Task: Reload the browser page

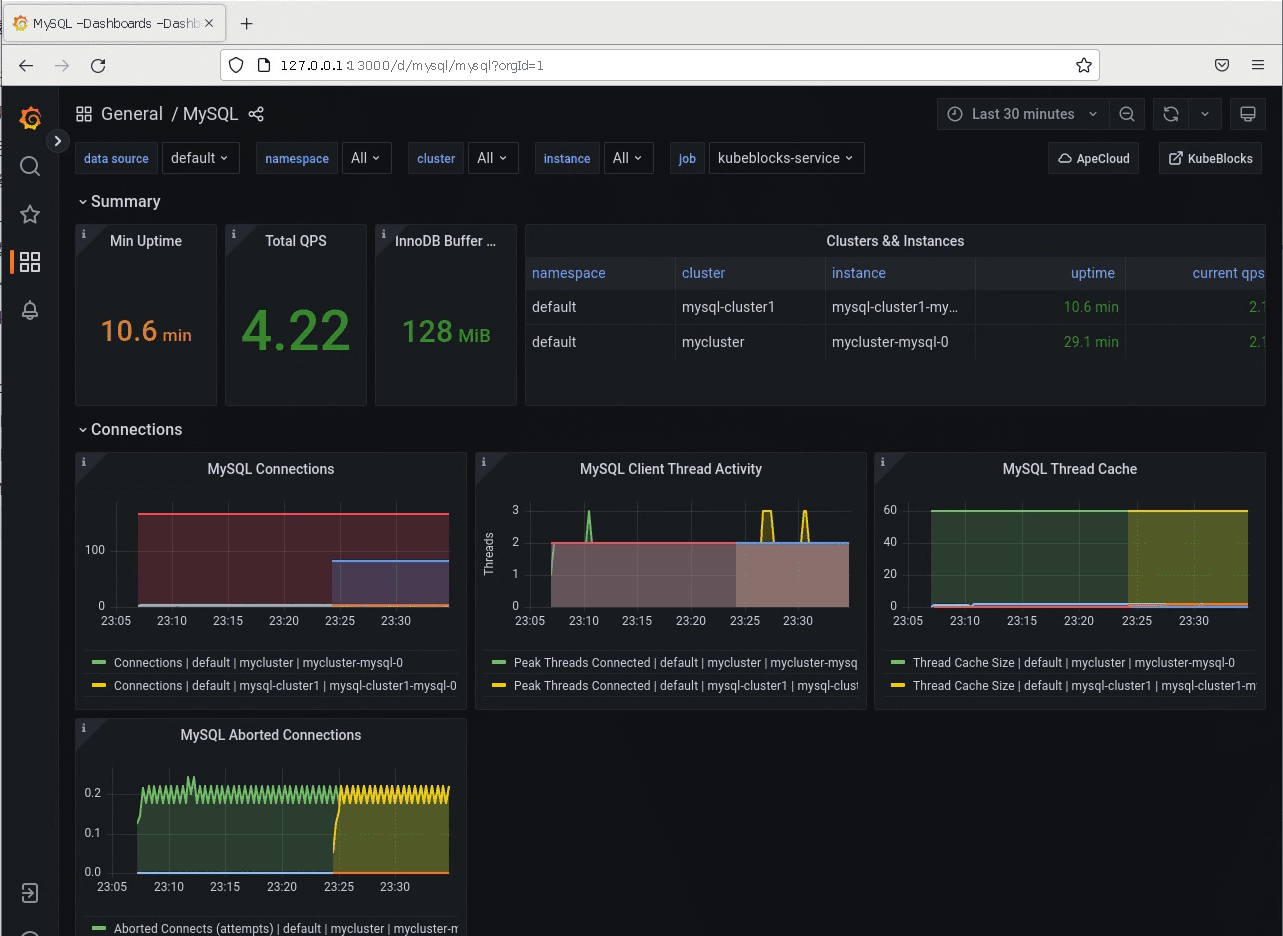Action: pos(98,65)
